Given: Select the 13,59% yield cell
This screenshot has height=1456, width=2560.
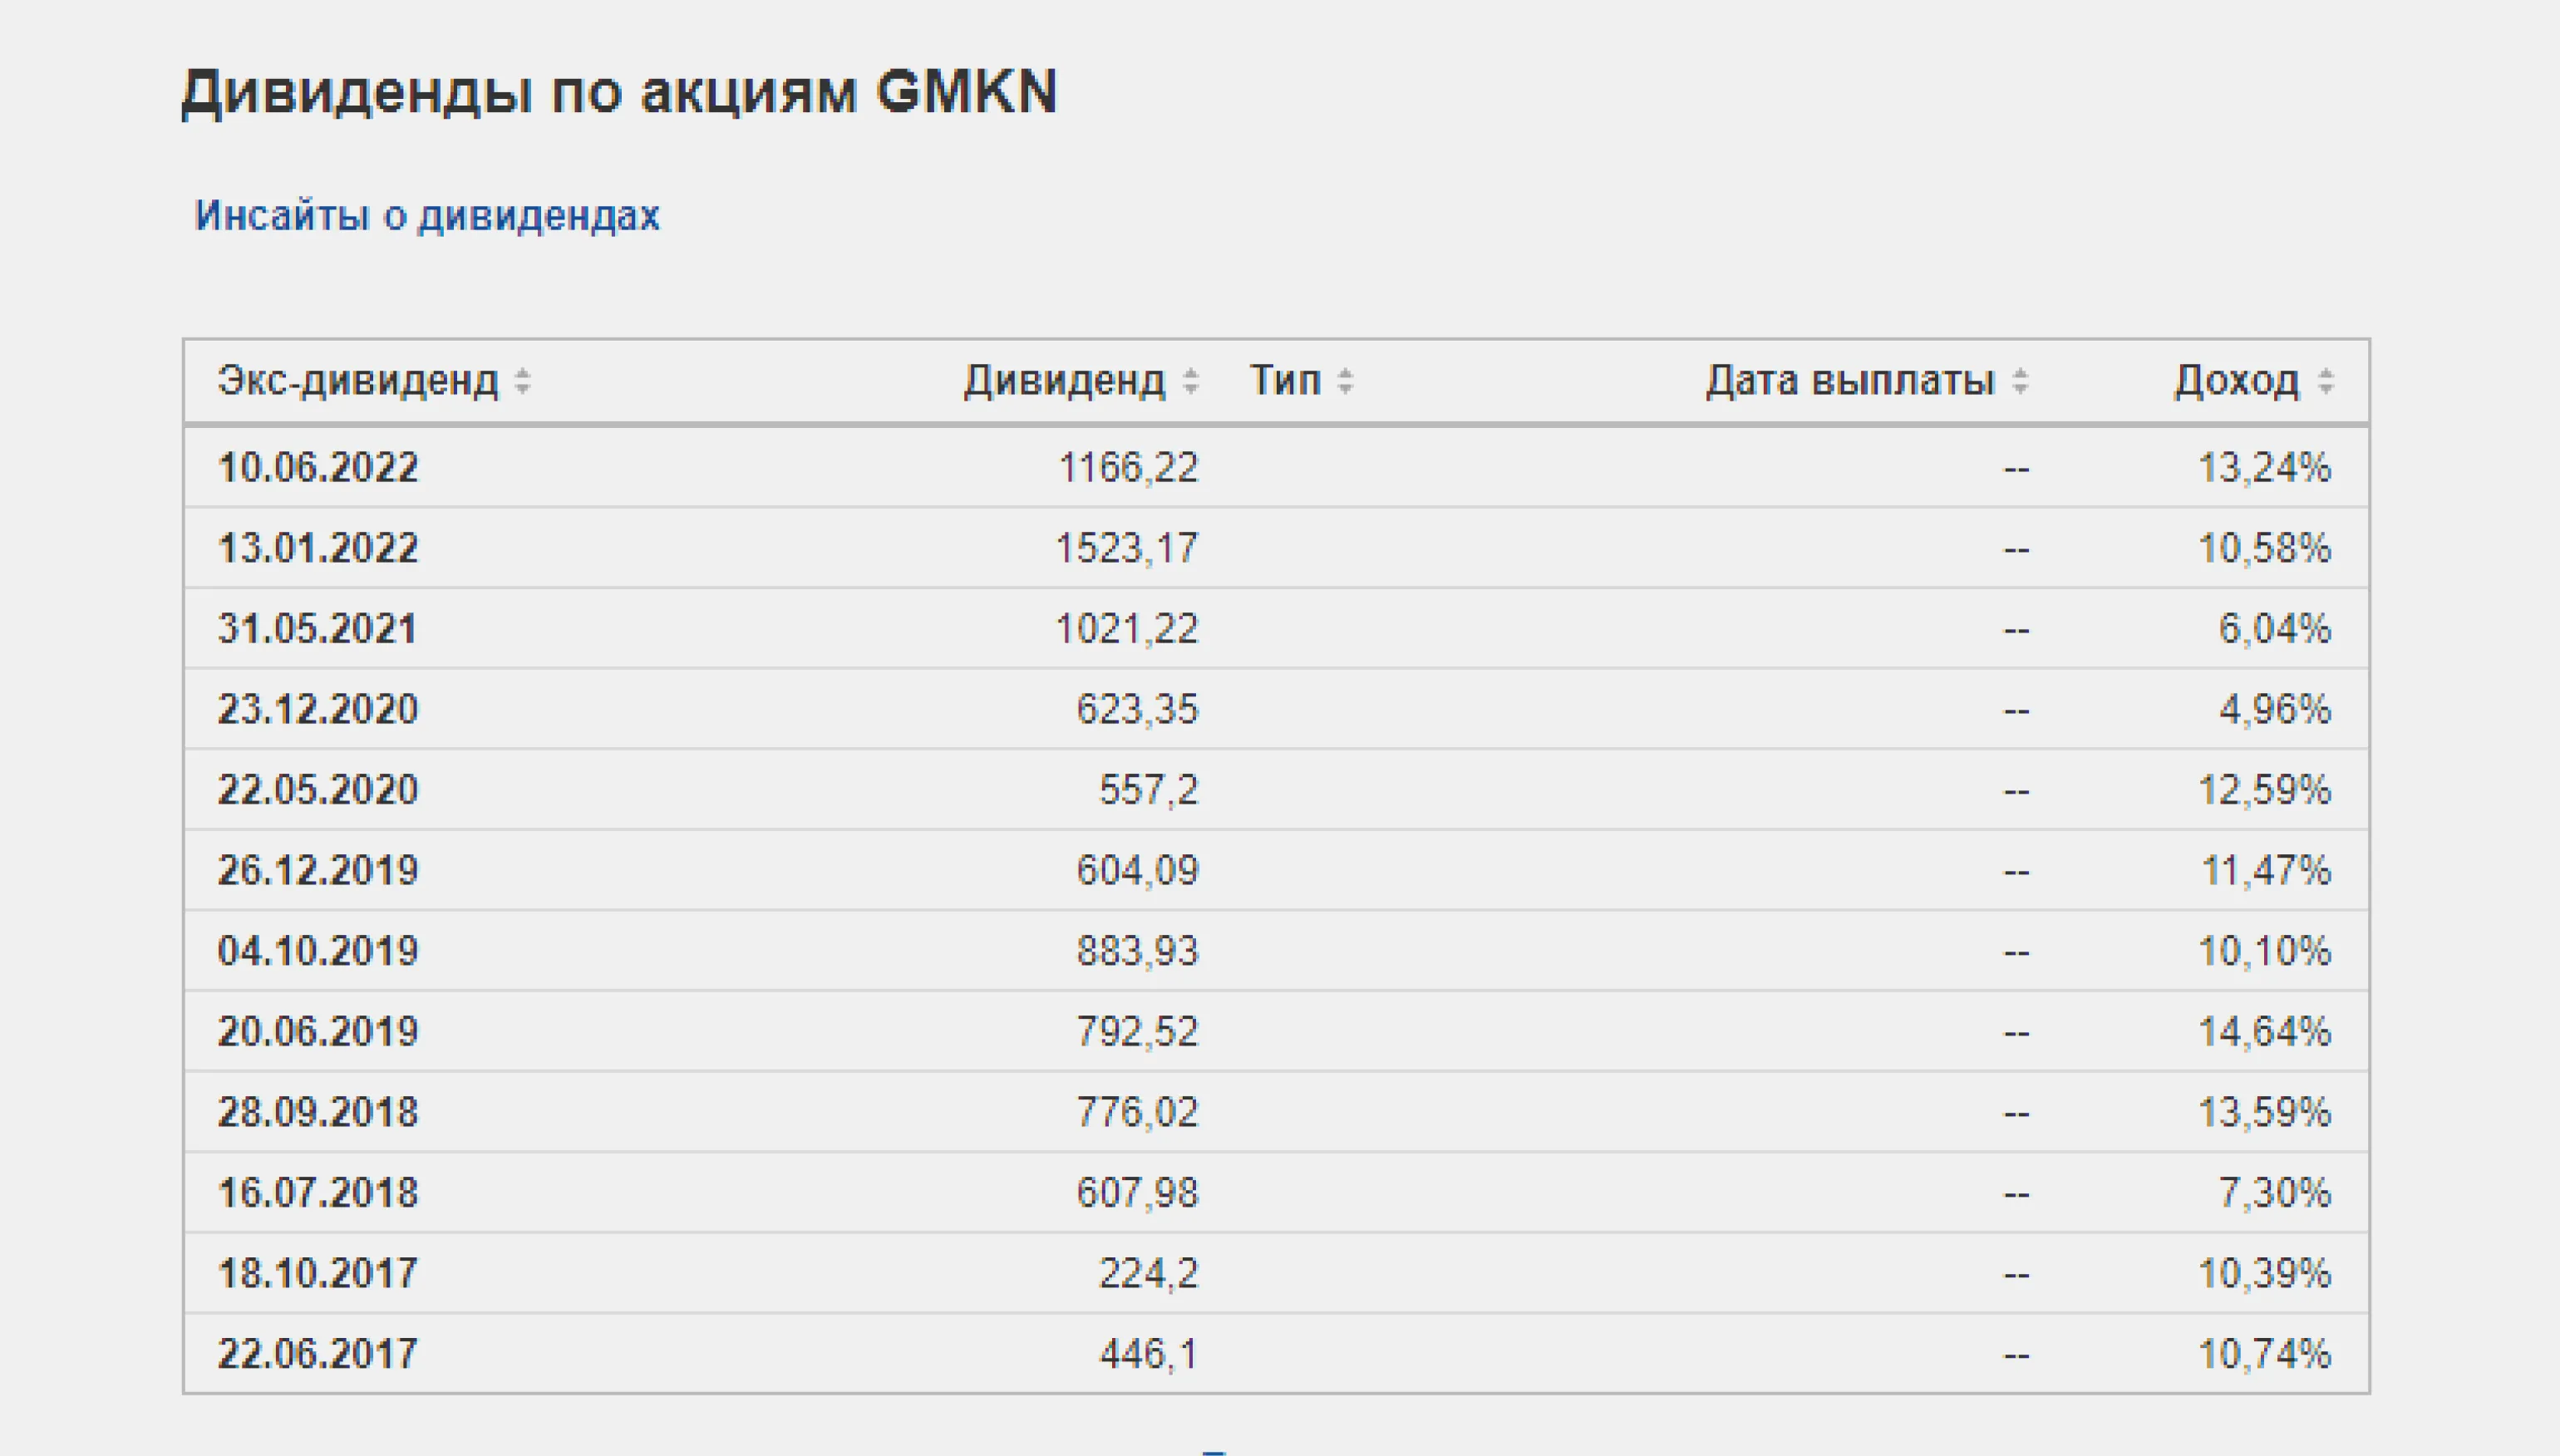Looking at the screenshot, I should click(x=2264, y=1112).
